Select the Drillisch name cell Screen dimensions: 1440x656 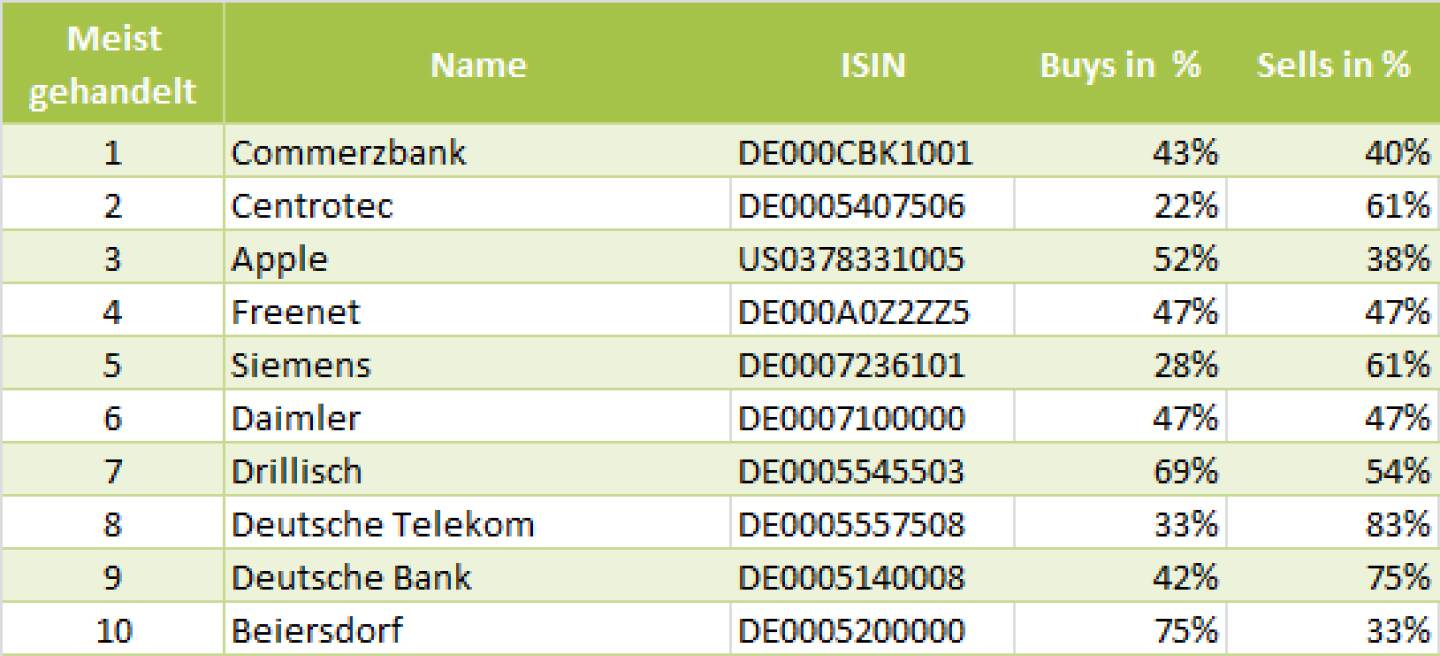coord(296,471)
